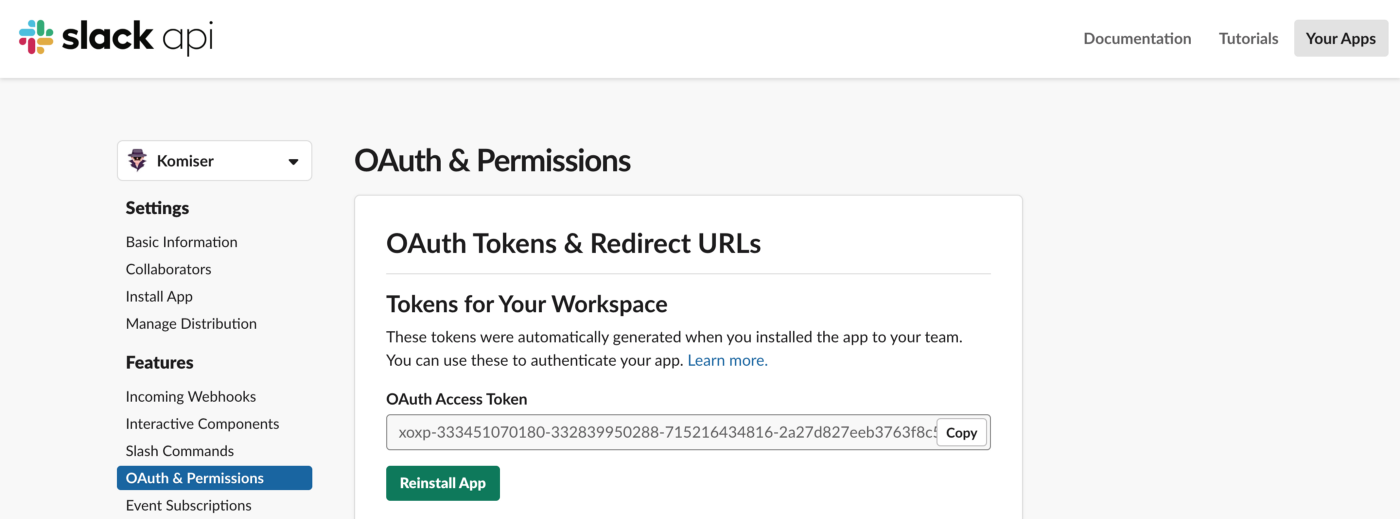Image resolution: width=1400 pixels, height=519 pixels.
Task: Click the Reinstall App button
Action: tap(443, 483)
